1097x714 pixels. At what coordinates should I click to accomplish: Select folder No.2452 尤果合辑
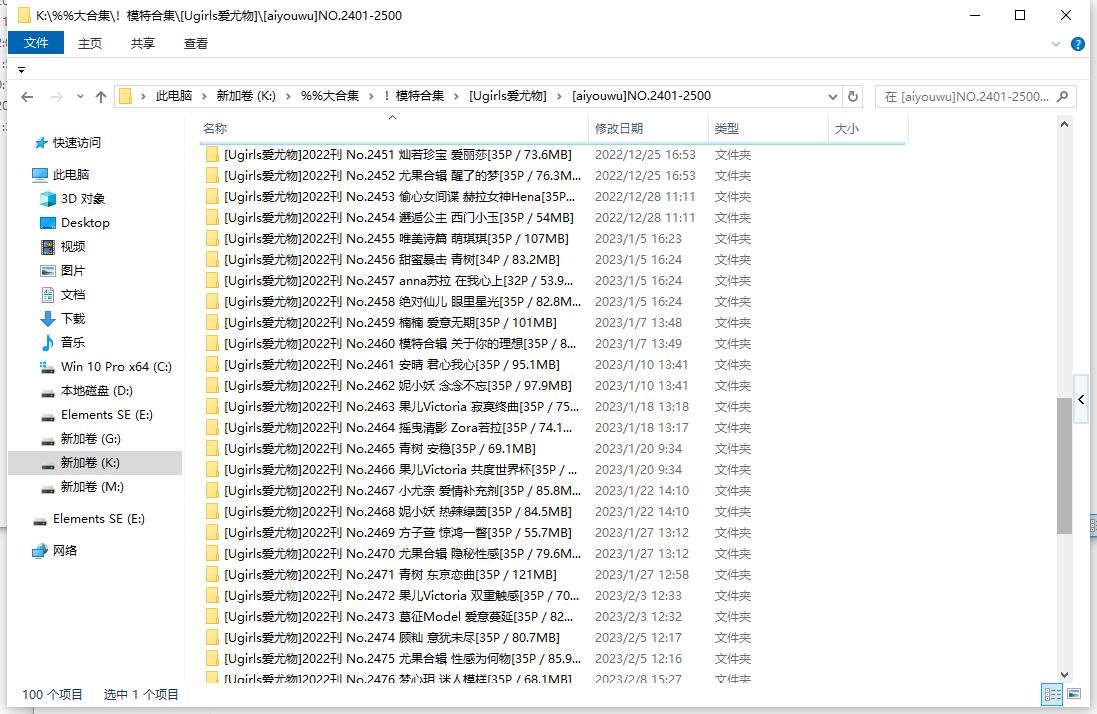click(402, 176)
